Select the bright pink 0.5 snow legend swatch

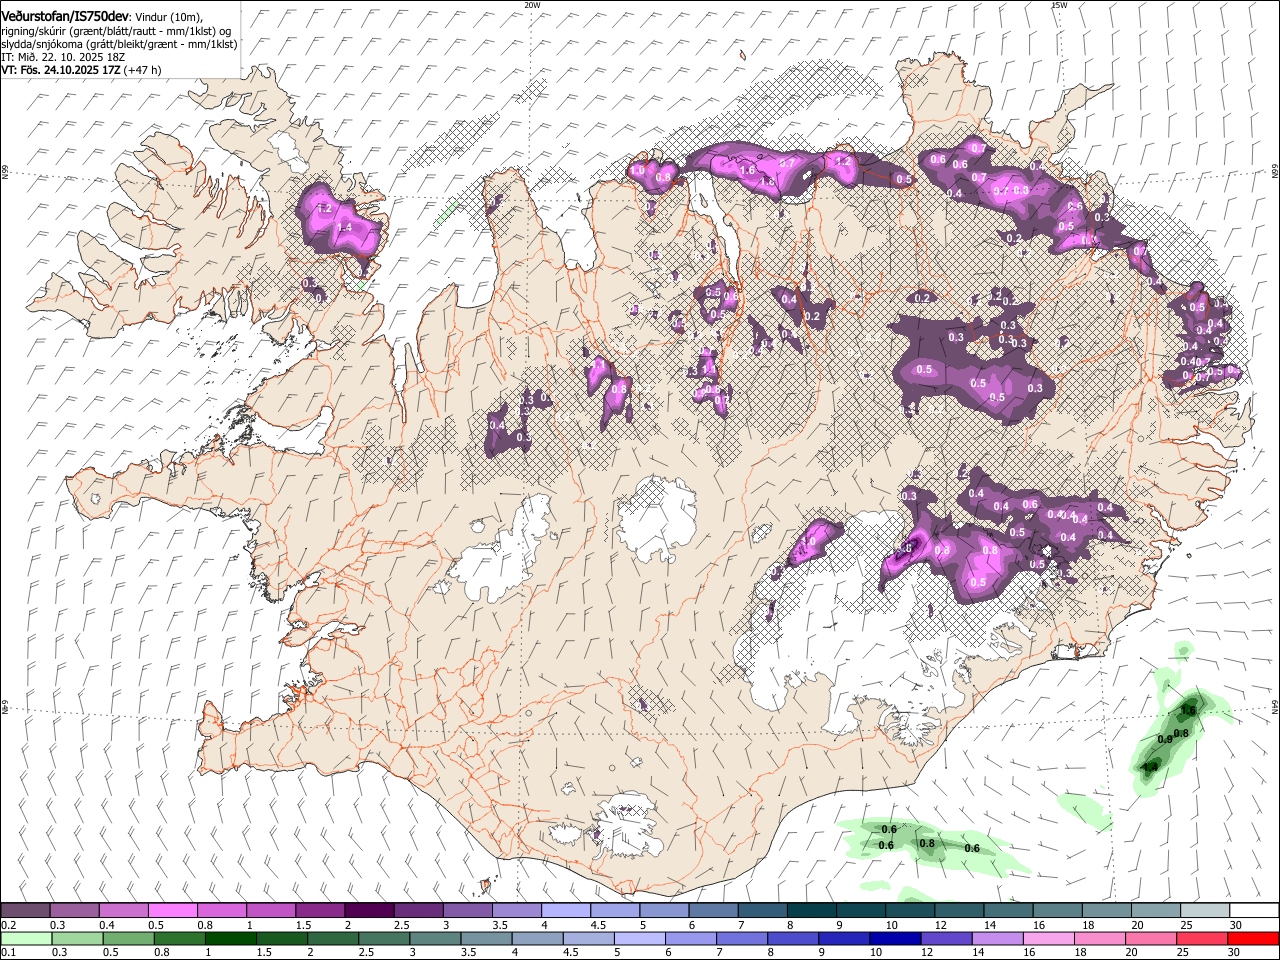[172, 910]
